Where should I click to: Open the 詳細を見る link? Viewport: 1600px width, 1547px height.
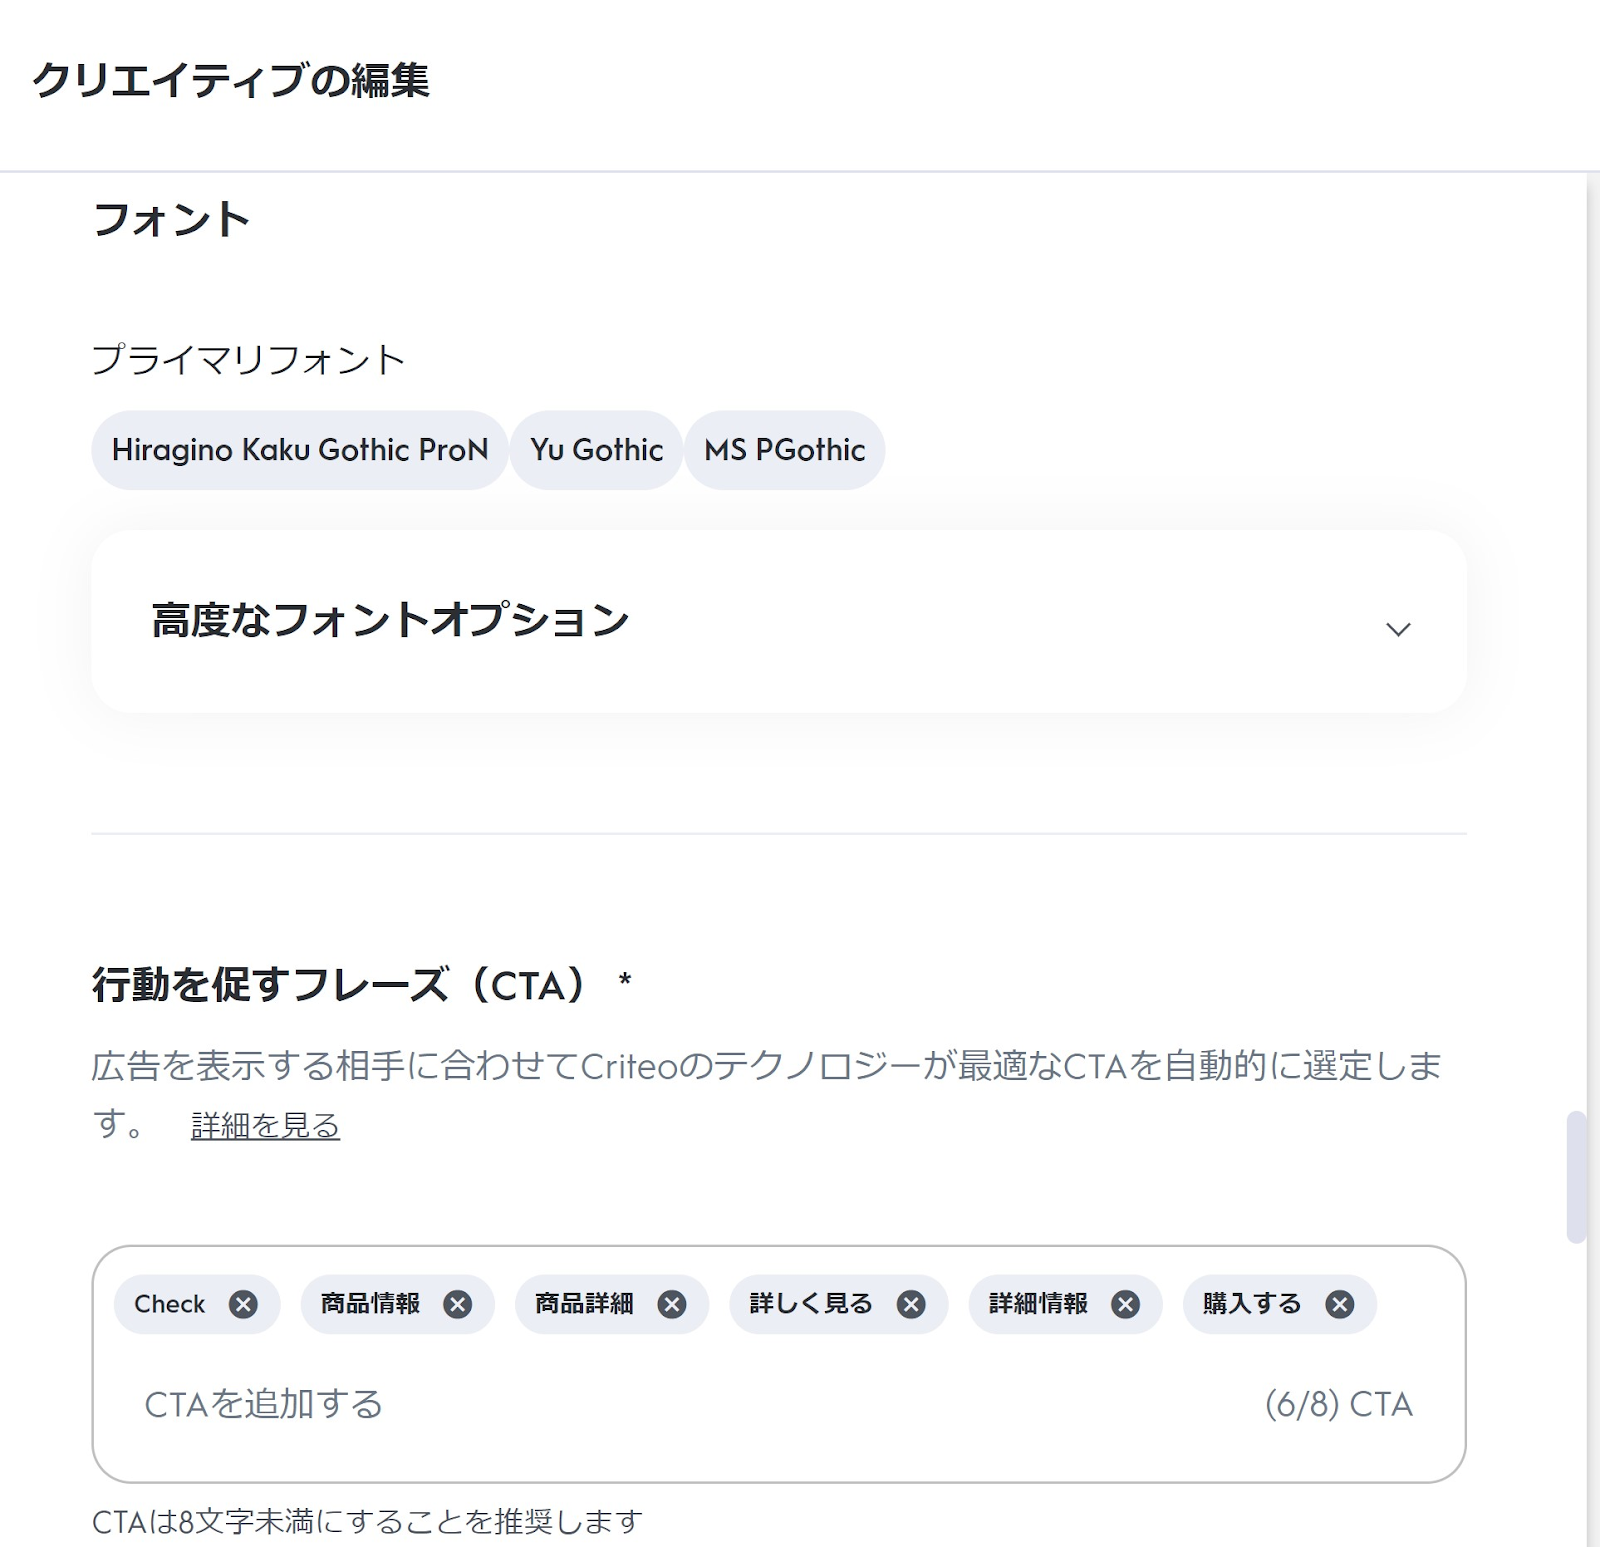[265, 1126]
